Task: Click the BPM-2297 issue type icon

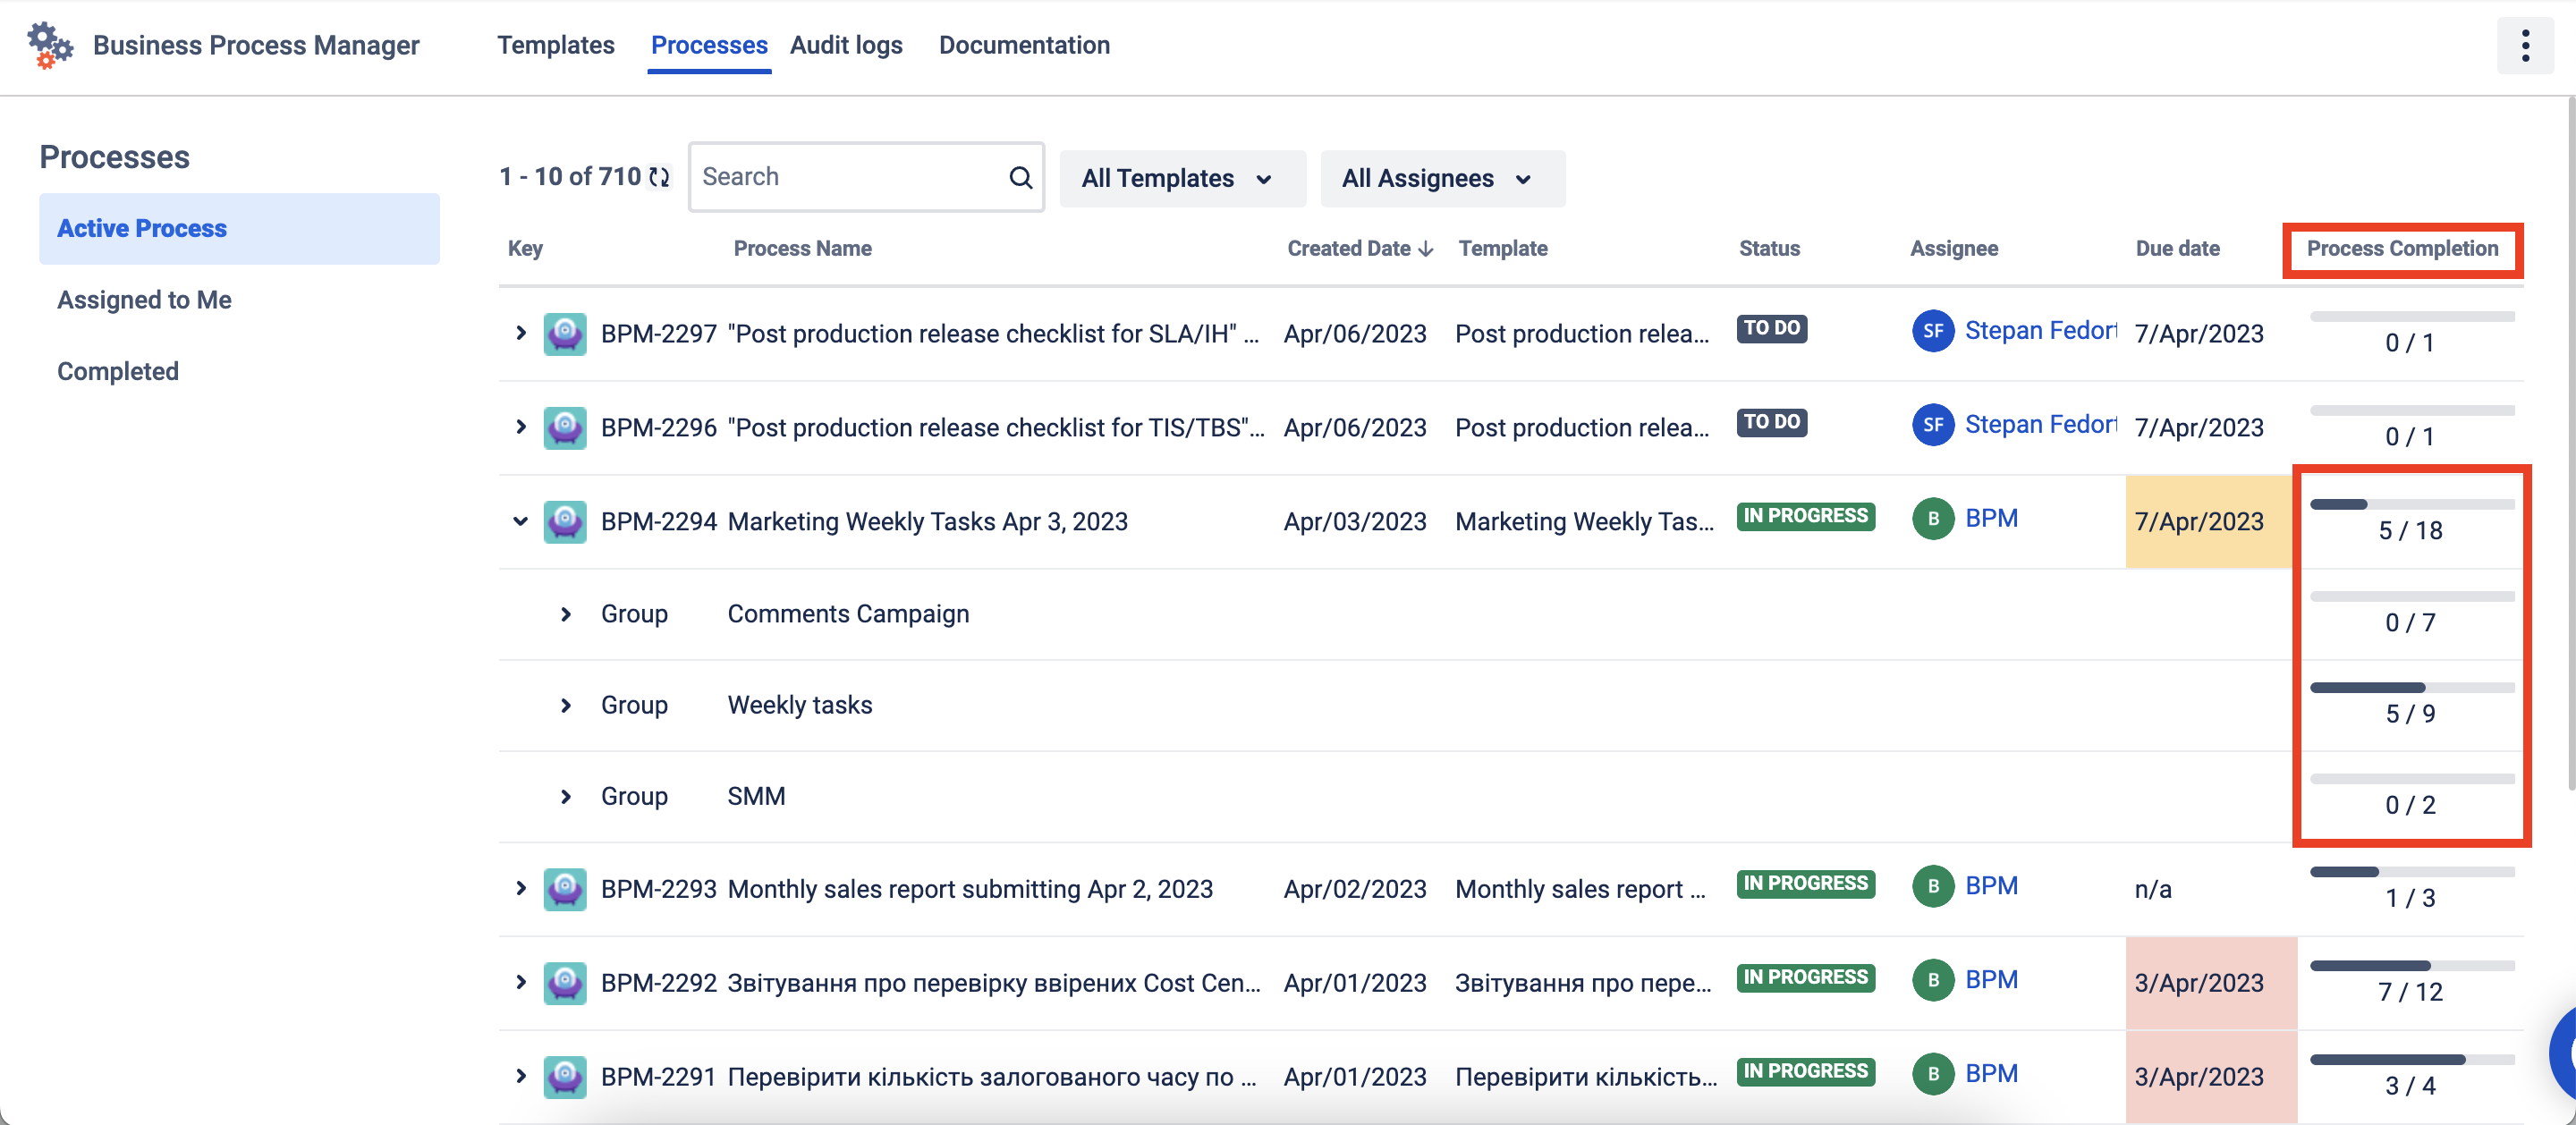Action: pos(565,334)
